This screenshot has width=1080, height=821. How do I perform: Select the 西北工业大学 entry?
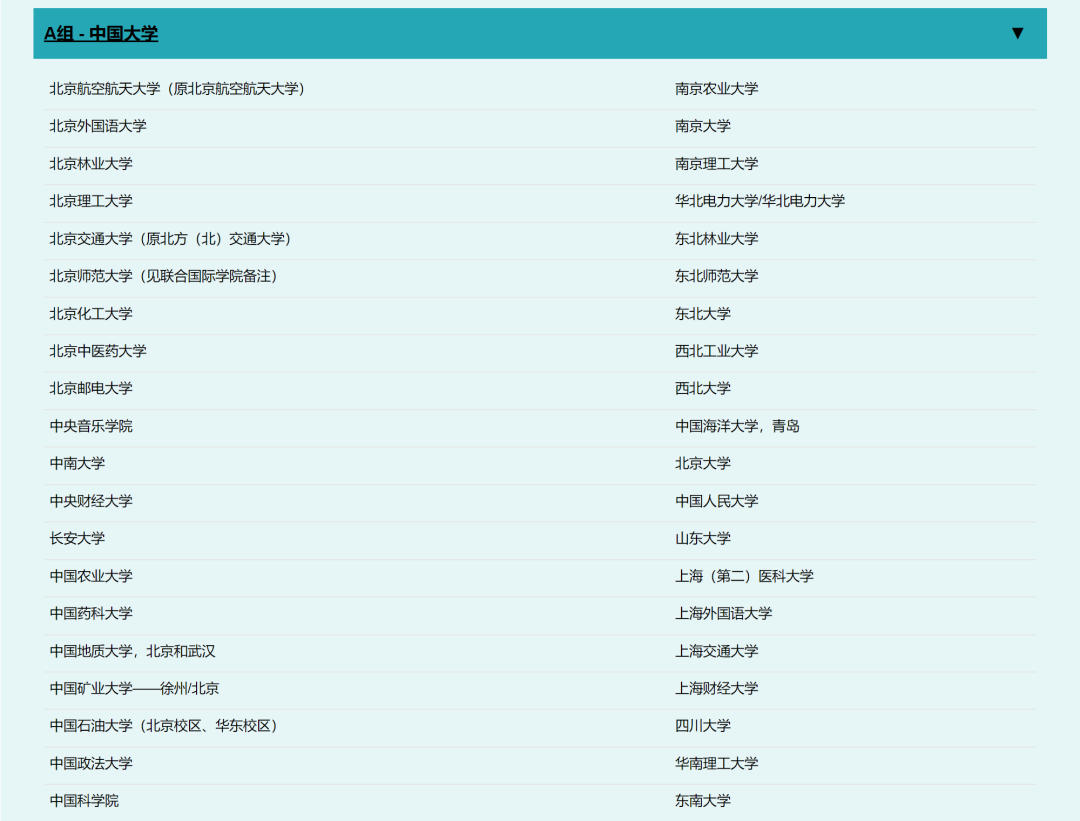tap(716, 351)
